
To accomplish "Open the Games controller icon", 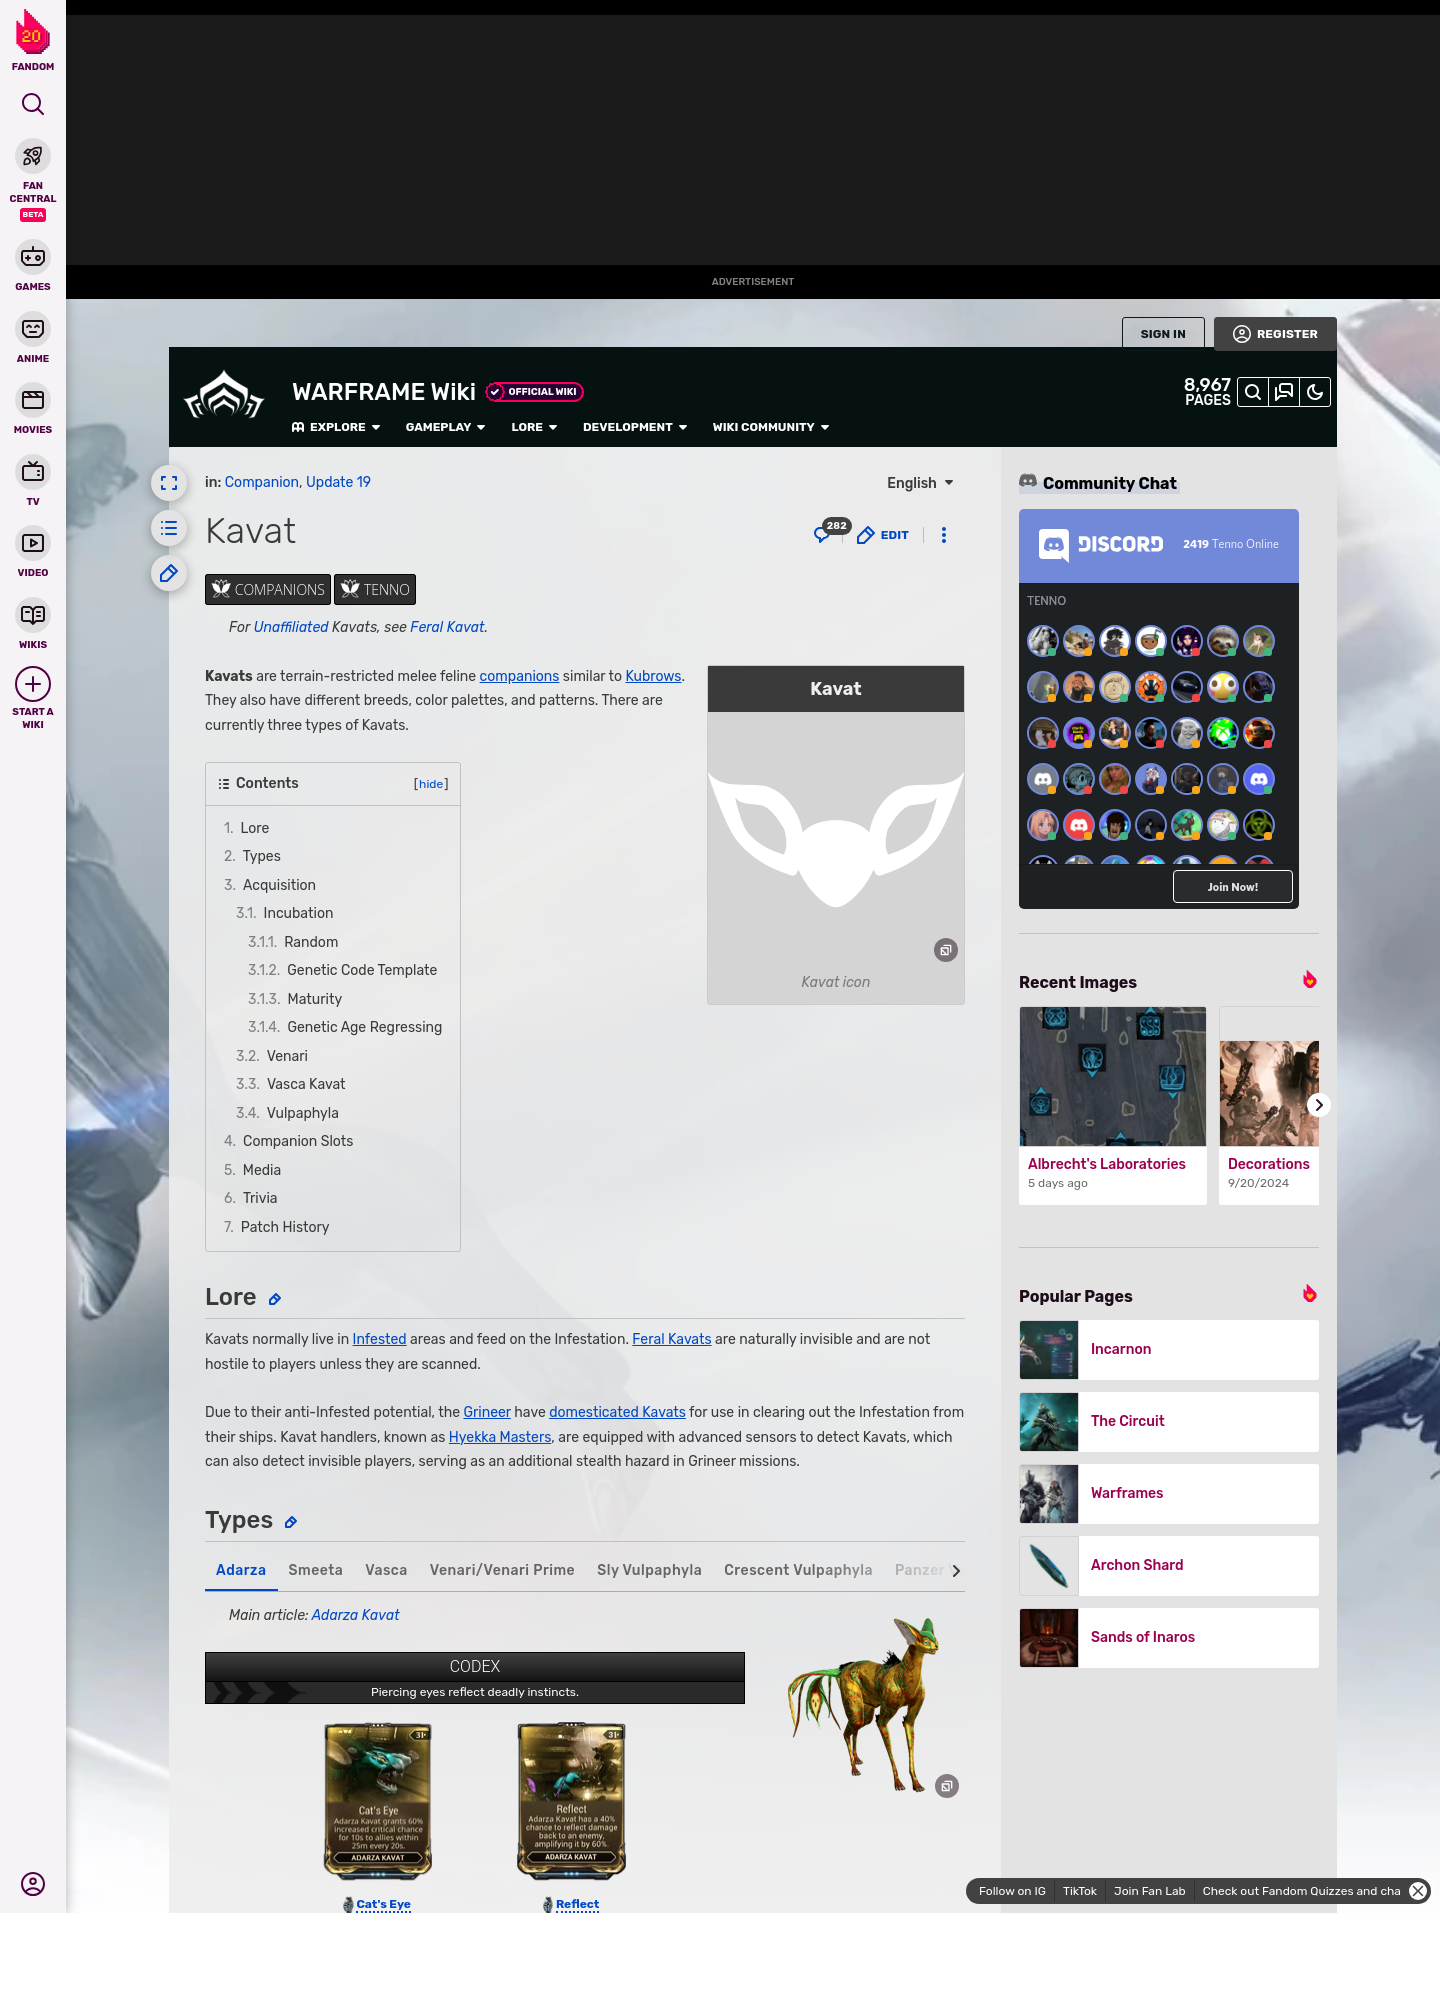I will click(33, 257).
